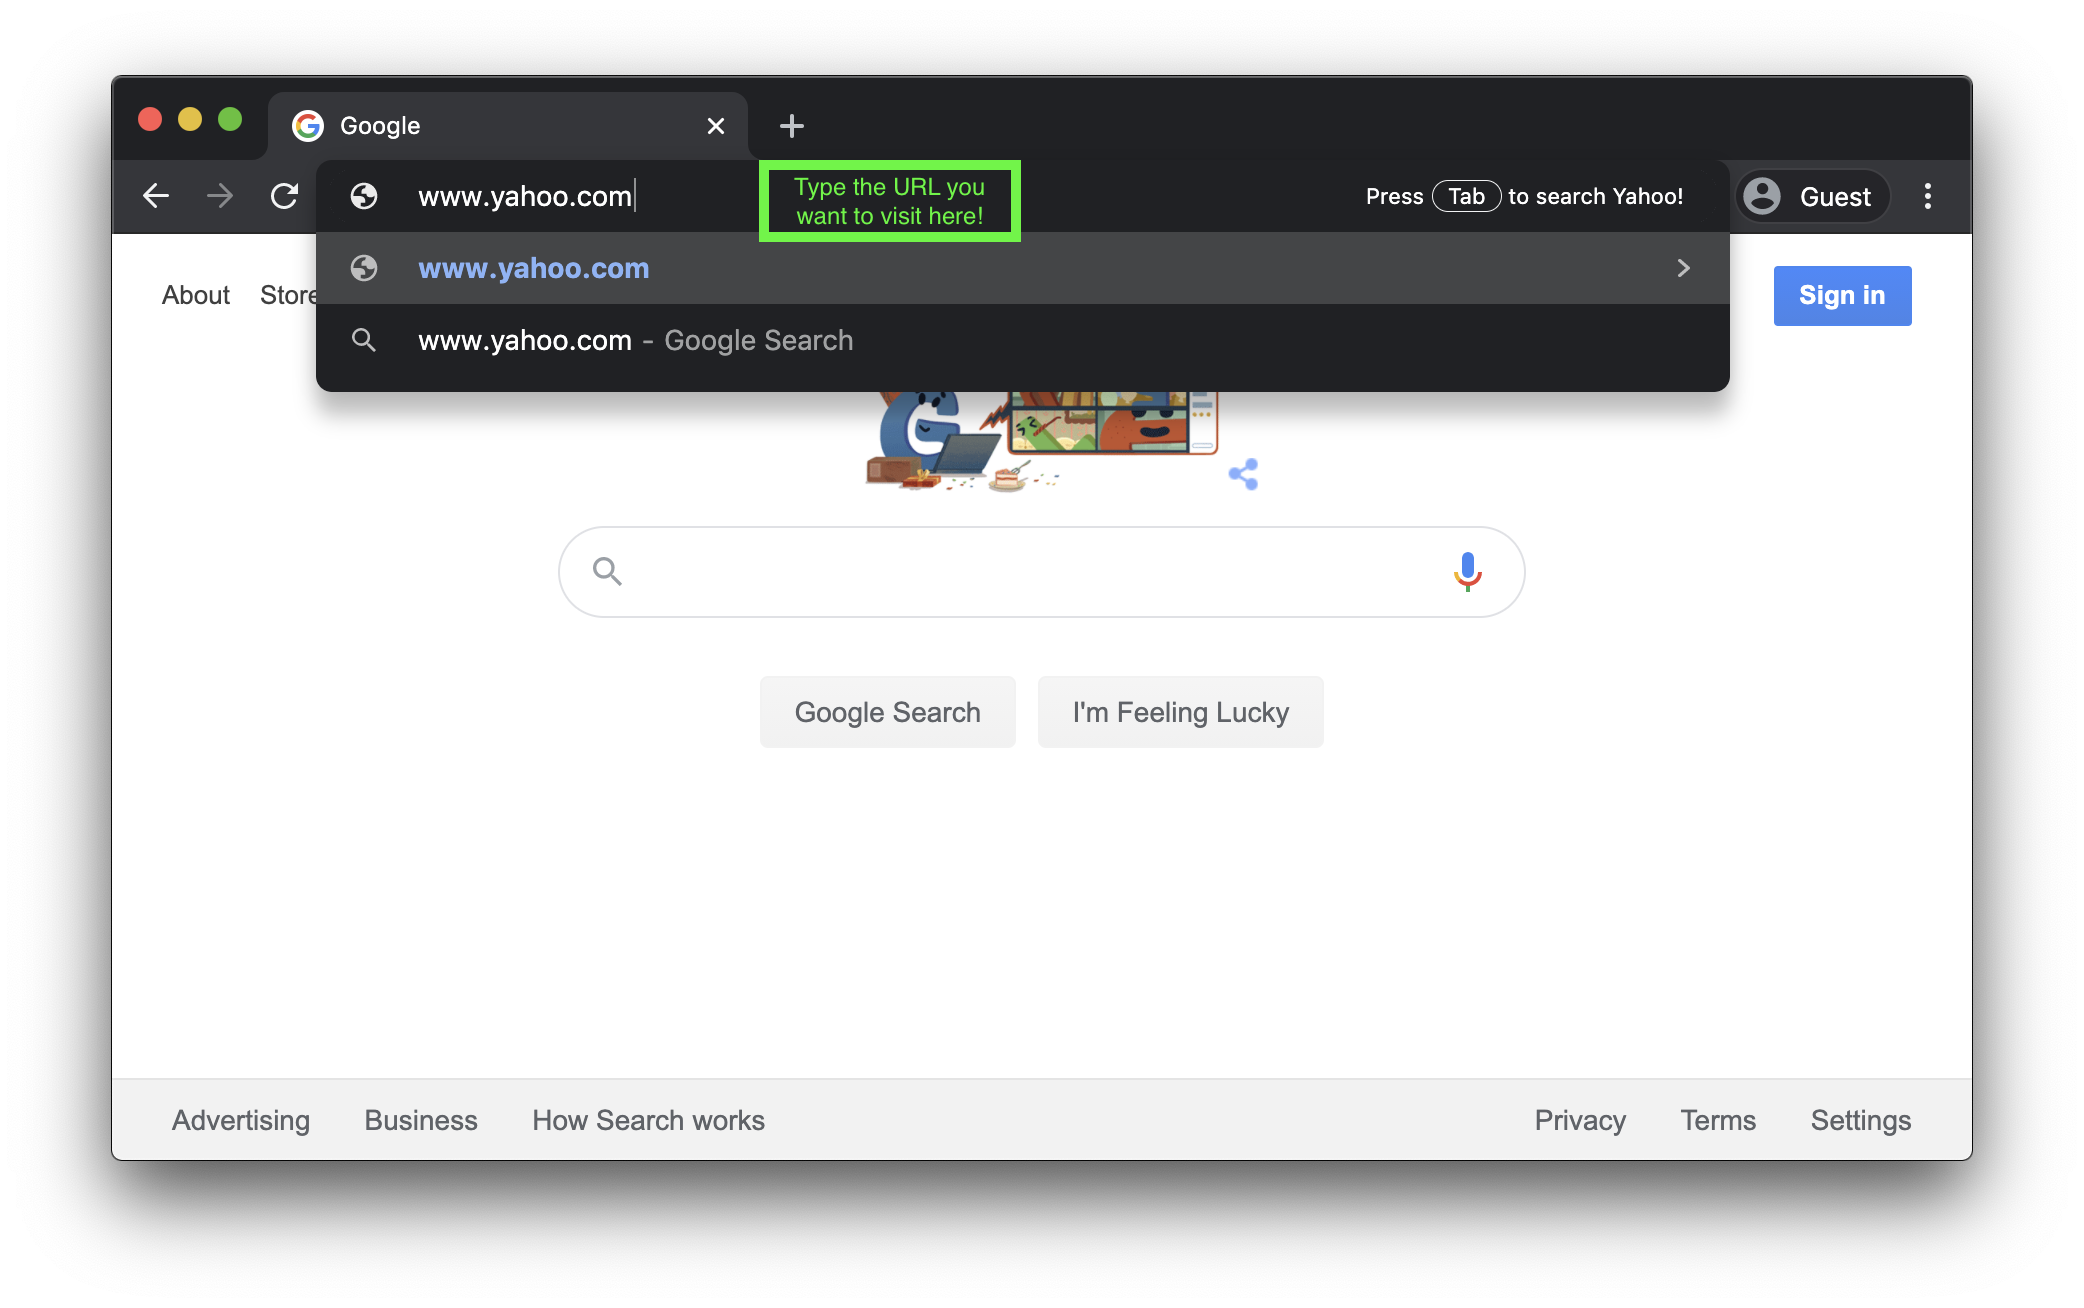Select the Google tab
2084x1308 pixels.
508,126
